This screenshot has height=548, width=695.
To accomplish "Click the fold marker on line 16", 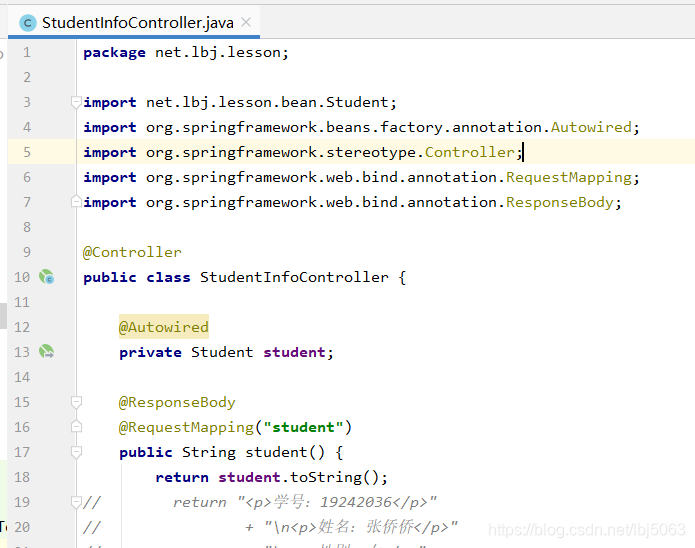I will [76, 427].
